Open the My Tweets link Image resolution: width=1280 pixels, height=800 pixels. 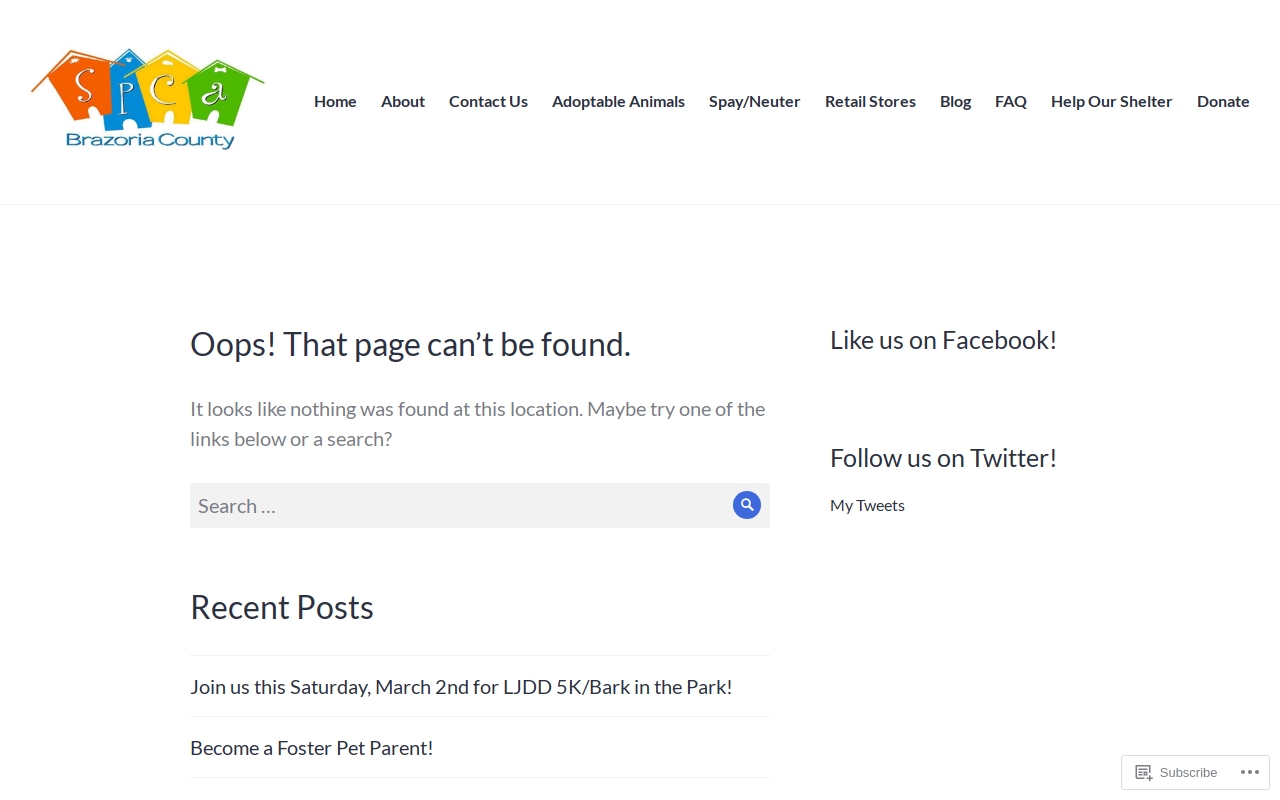pos(867,505)
